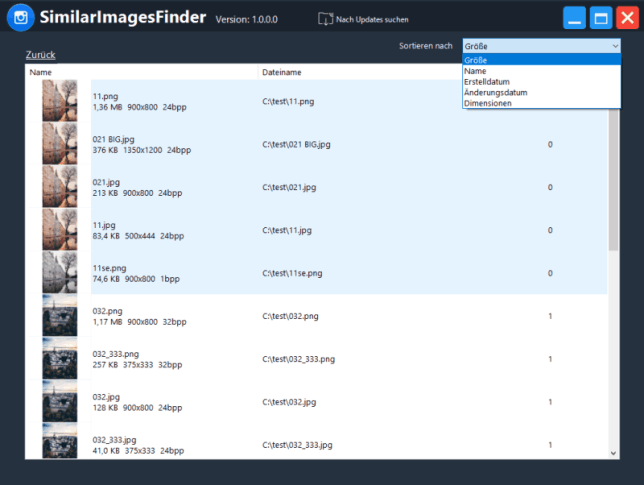
Task: Select the 032.png thumbnail
Action: click(x=59, y=316)
